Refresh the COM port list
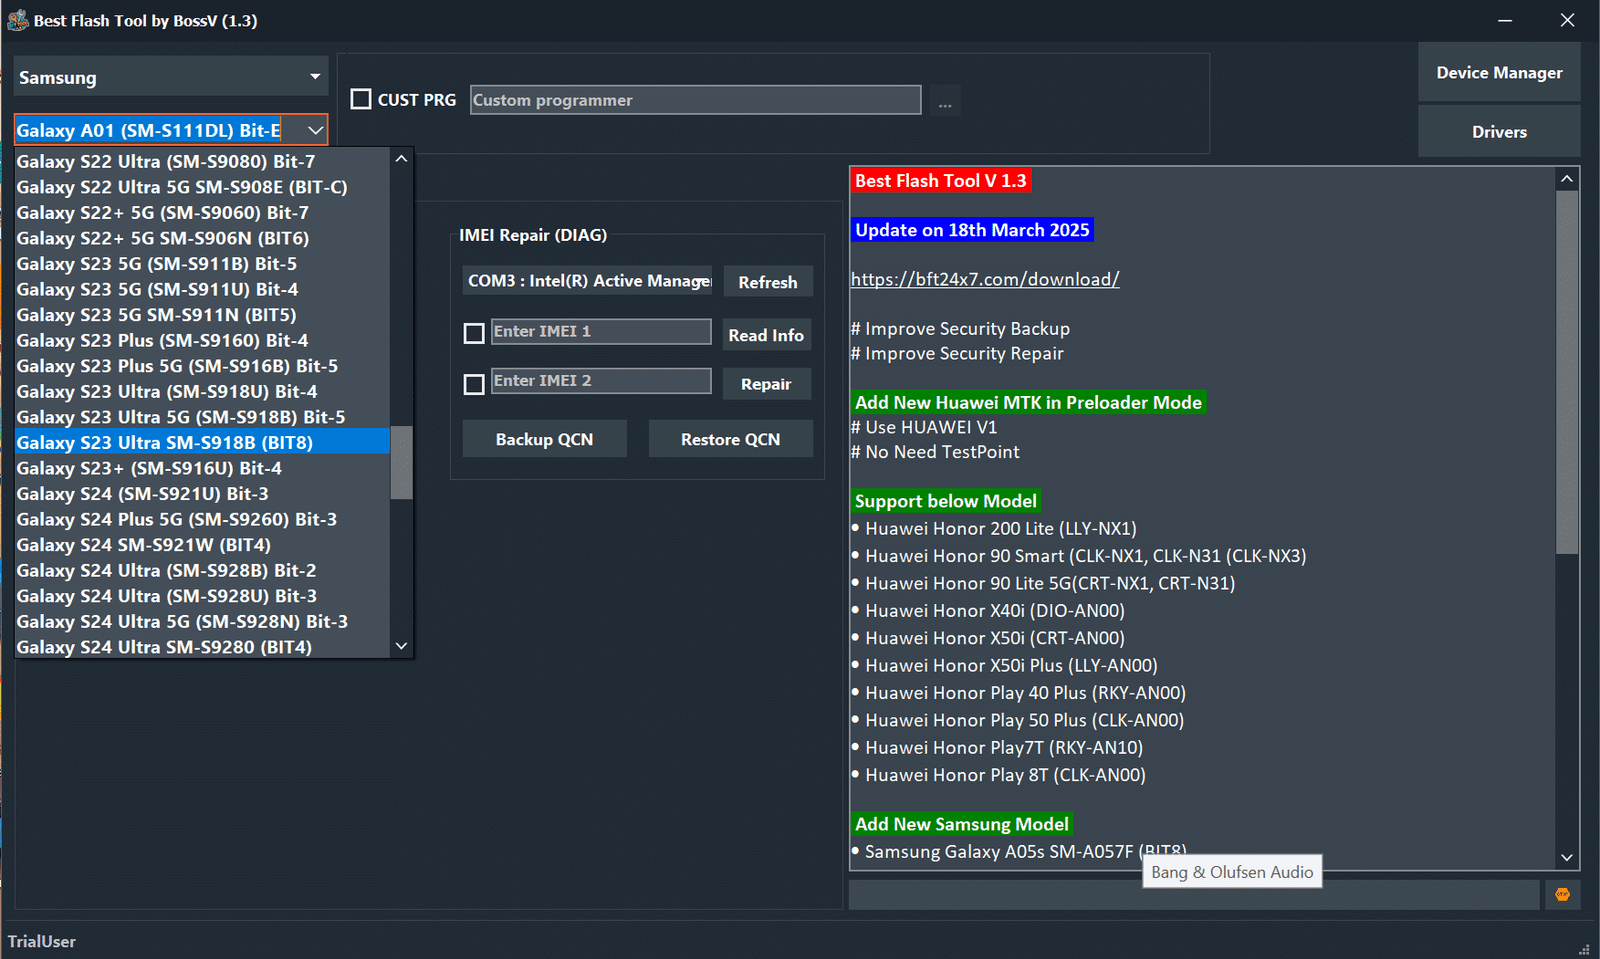 [768, 282]
